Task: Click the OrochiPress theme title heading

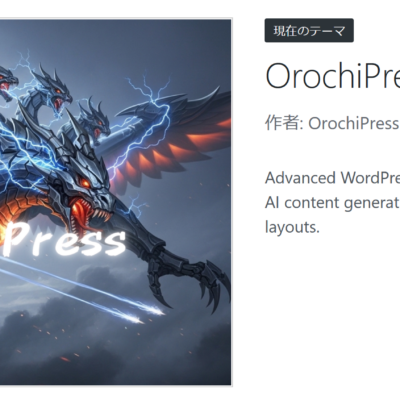Action: click(x=332, y=76)
